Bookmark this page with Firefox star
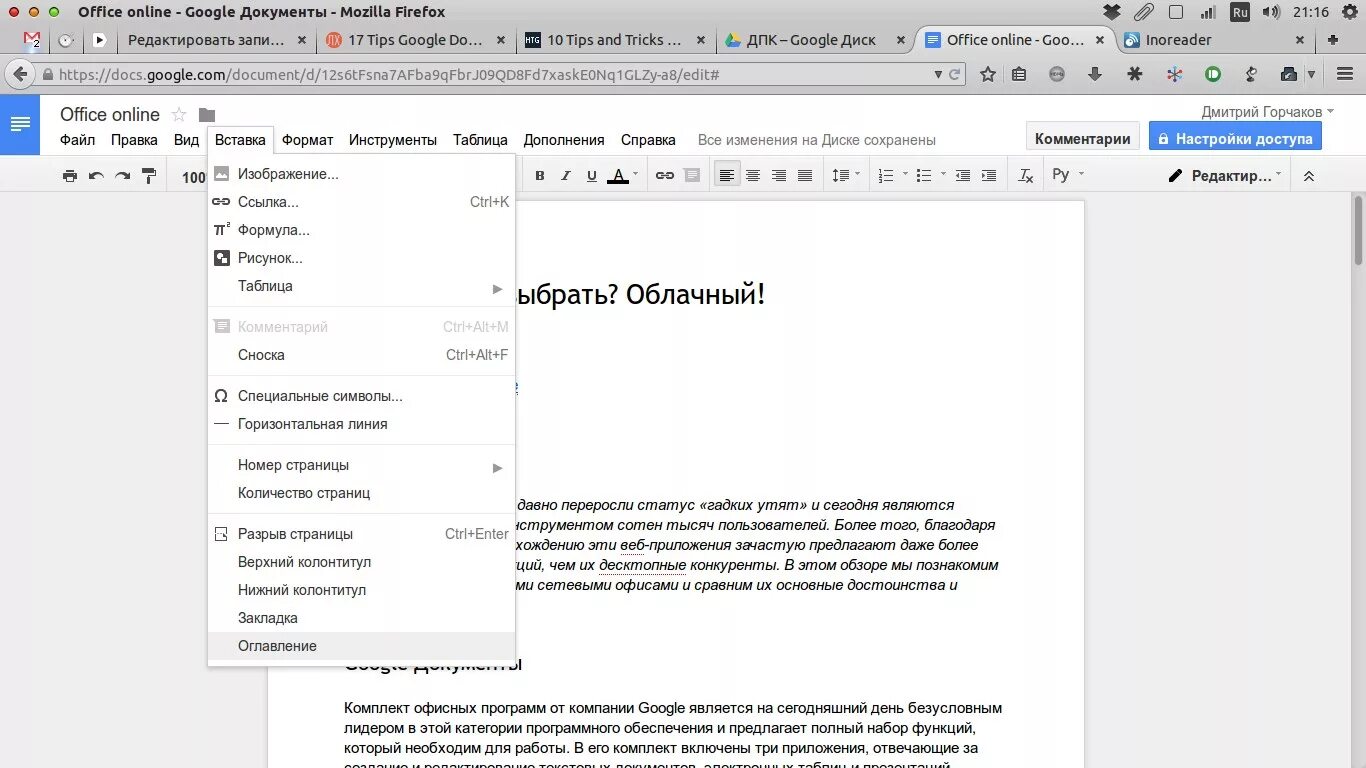The width and height of the screenshot is (1366, 768). tap(988, 74)
